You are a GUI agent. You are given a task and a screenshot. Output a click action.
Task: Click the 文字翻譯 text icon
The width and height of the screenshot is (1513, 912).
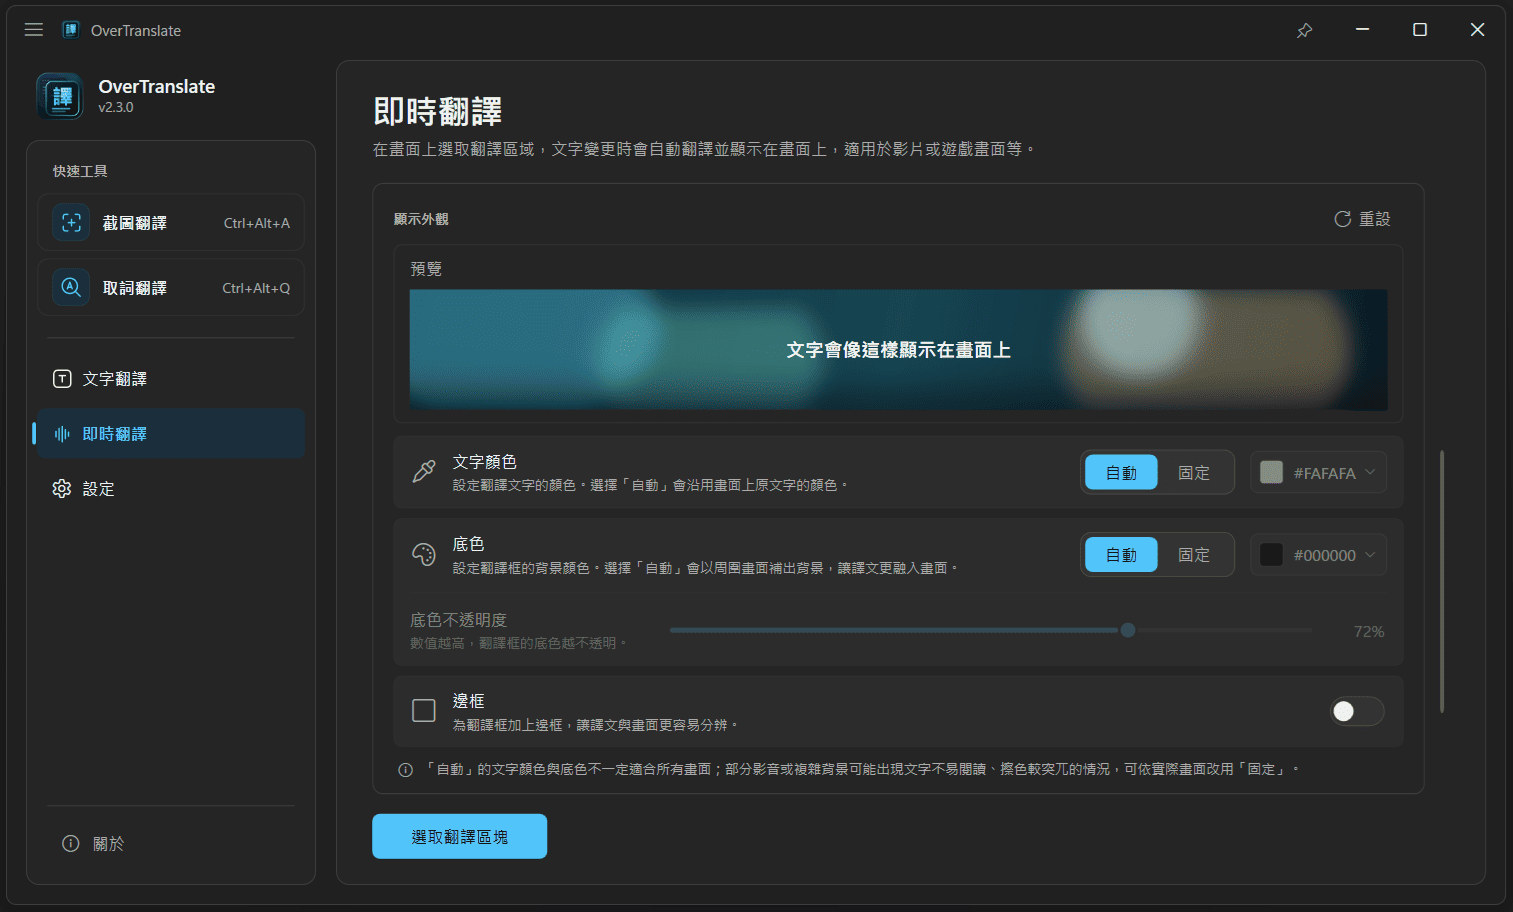62,379
